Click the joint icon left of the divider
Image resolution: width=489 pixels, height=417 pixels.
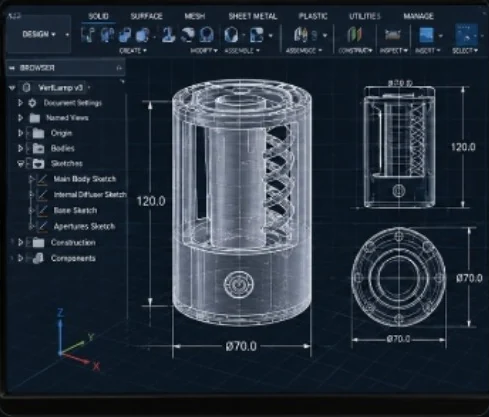coord(257,35)
